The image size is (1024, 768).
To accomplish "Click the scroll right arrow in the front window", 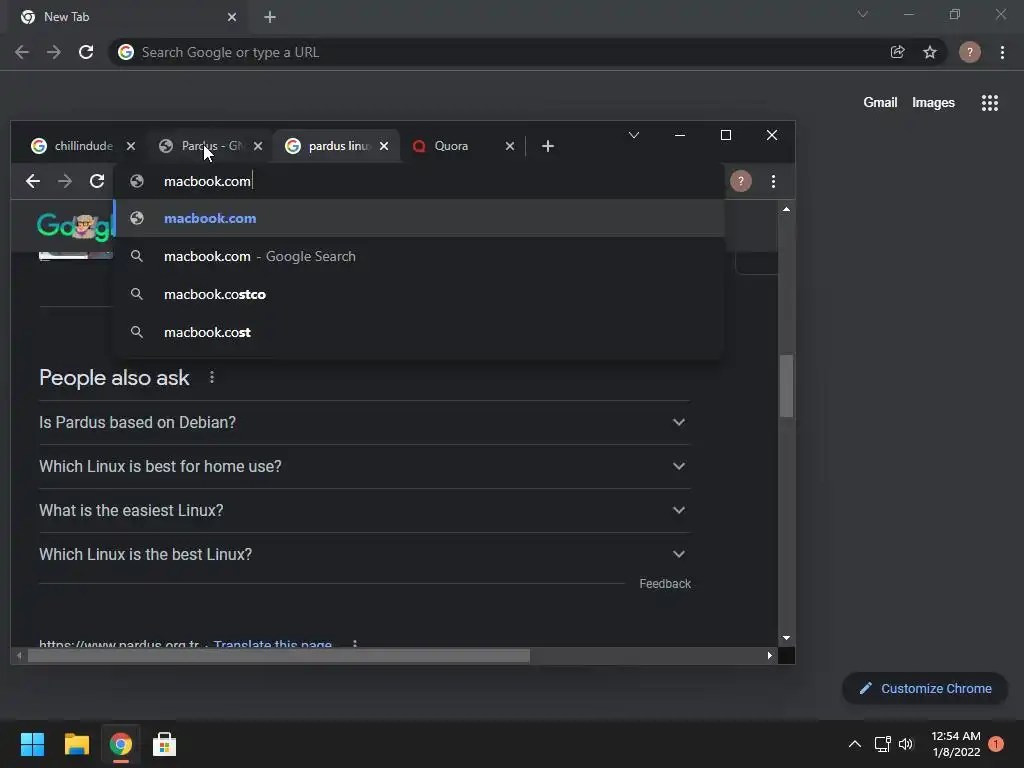I will pyautogui.click(x=769, y=655).
